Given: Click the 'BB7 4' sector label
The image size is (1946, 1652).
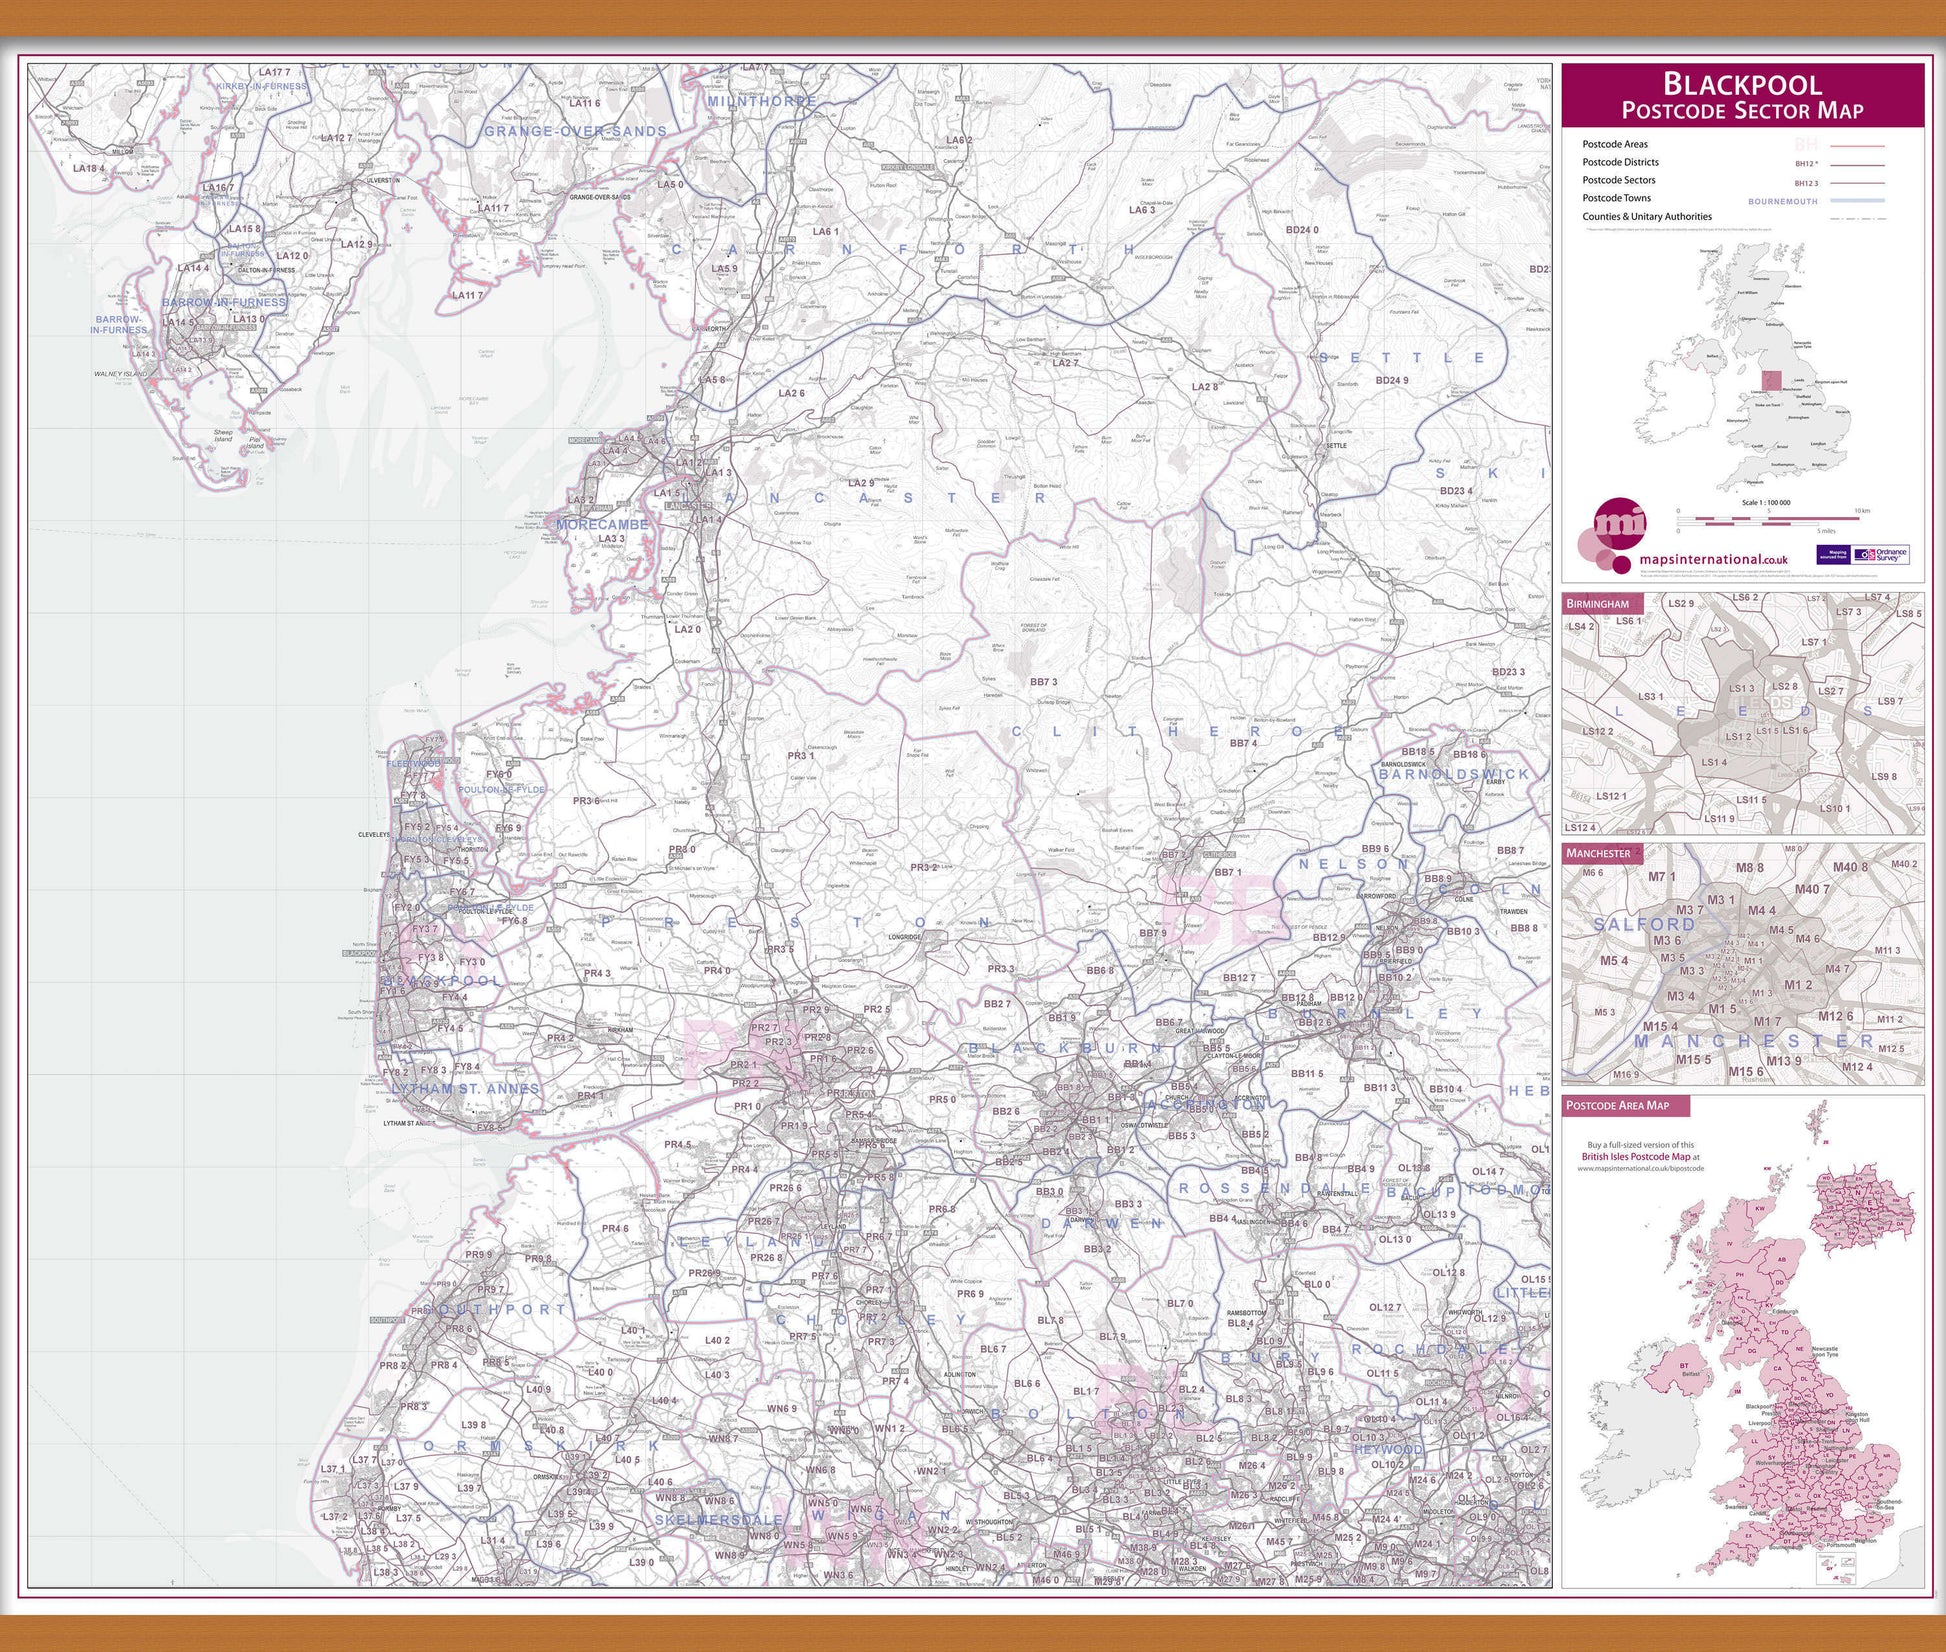Looking at the screenshot, I should click(x=1243, y=743).
